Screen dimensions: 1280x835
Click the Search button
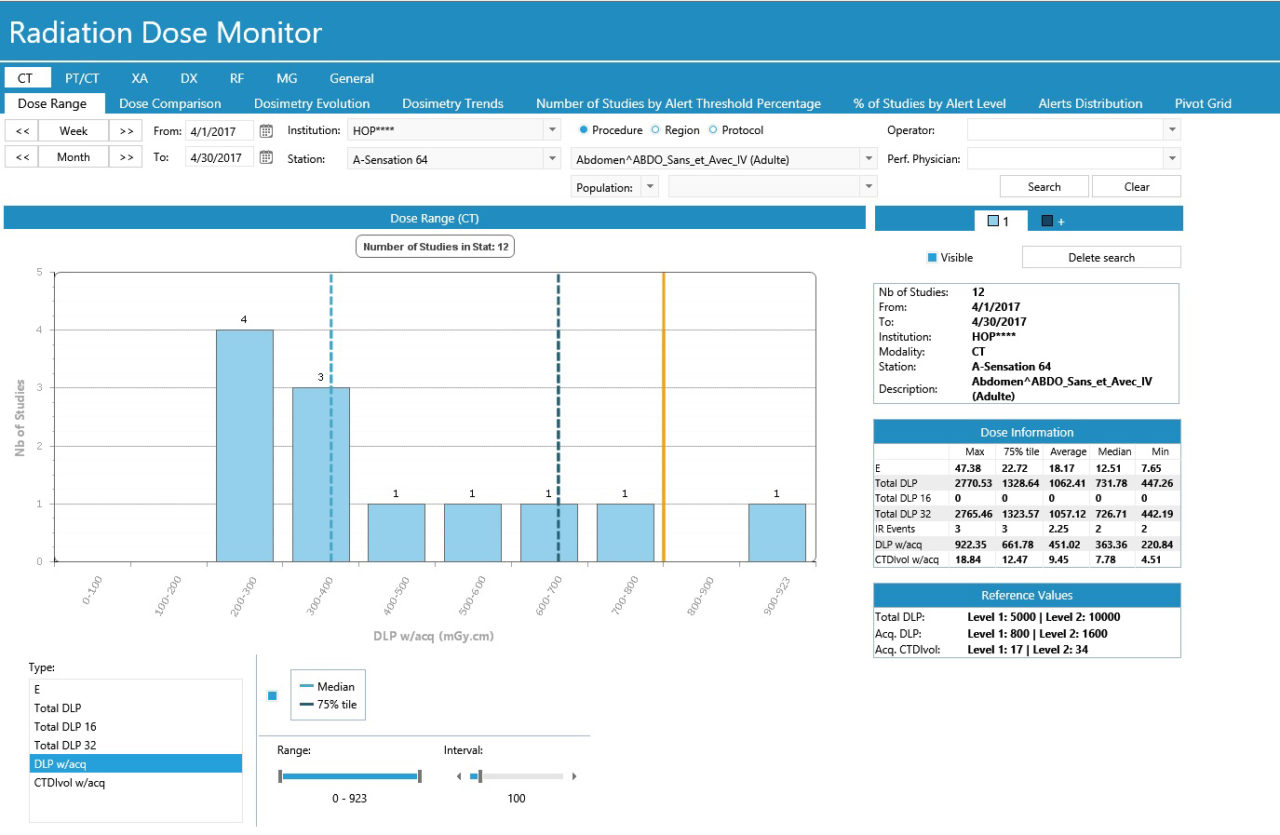click(1044, 187)
